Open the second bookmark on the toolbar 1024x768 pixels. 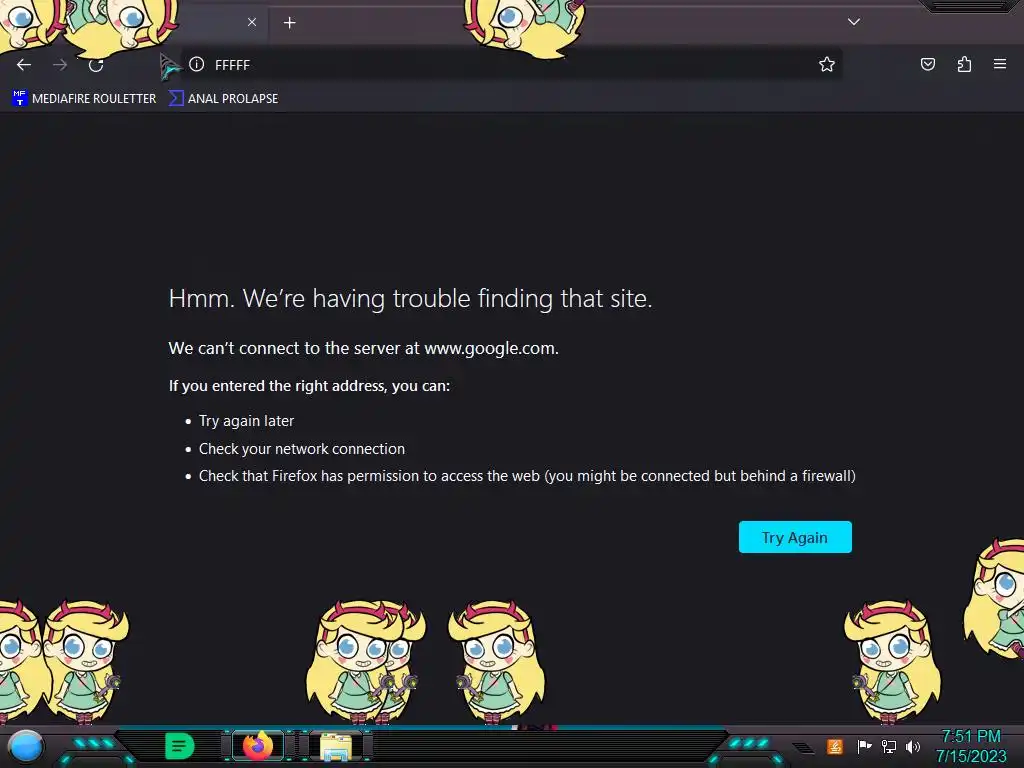click(224, 99)
